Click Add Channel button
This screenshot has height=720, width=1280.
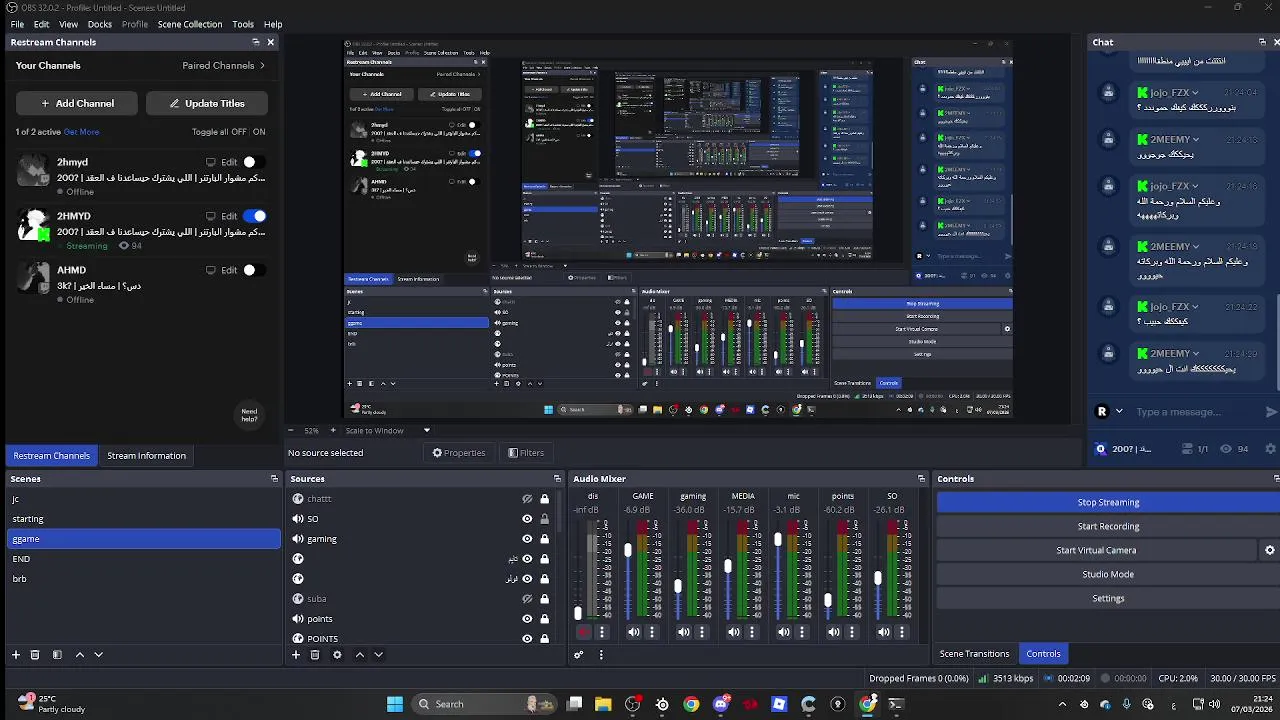point(77,103)
